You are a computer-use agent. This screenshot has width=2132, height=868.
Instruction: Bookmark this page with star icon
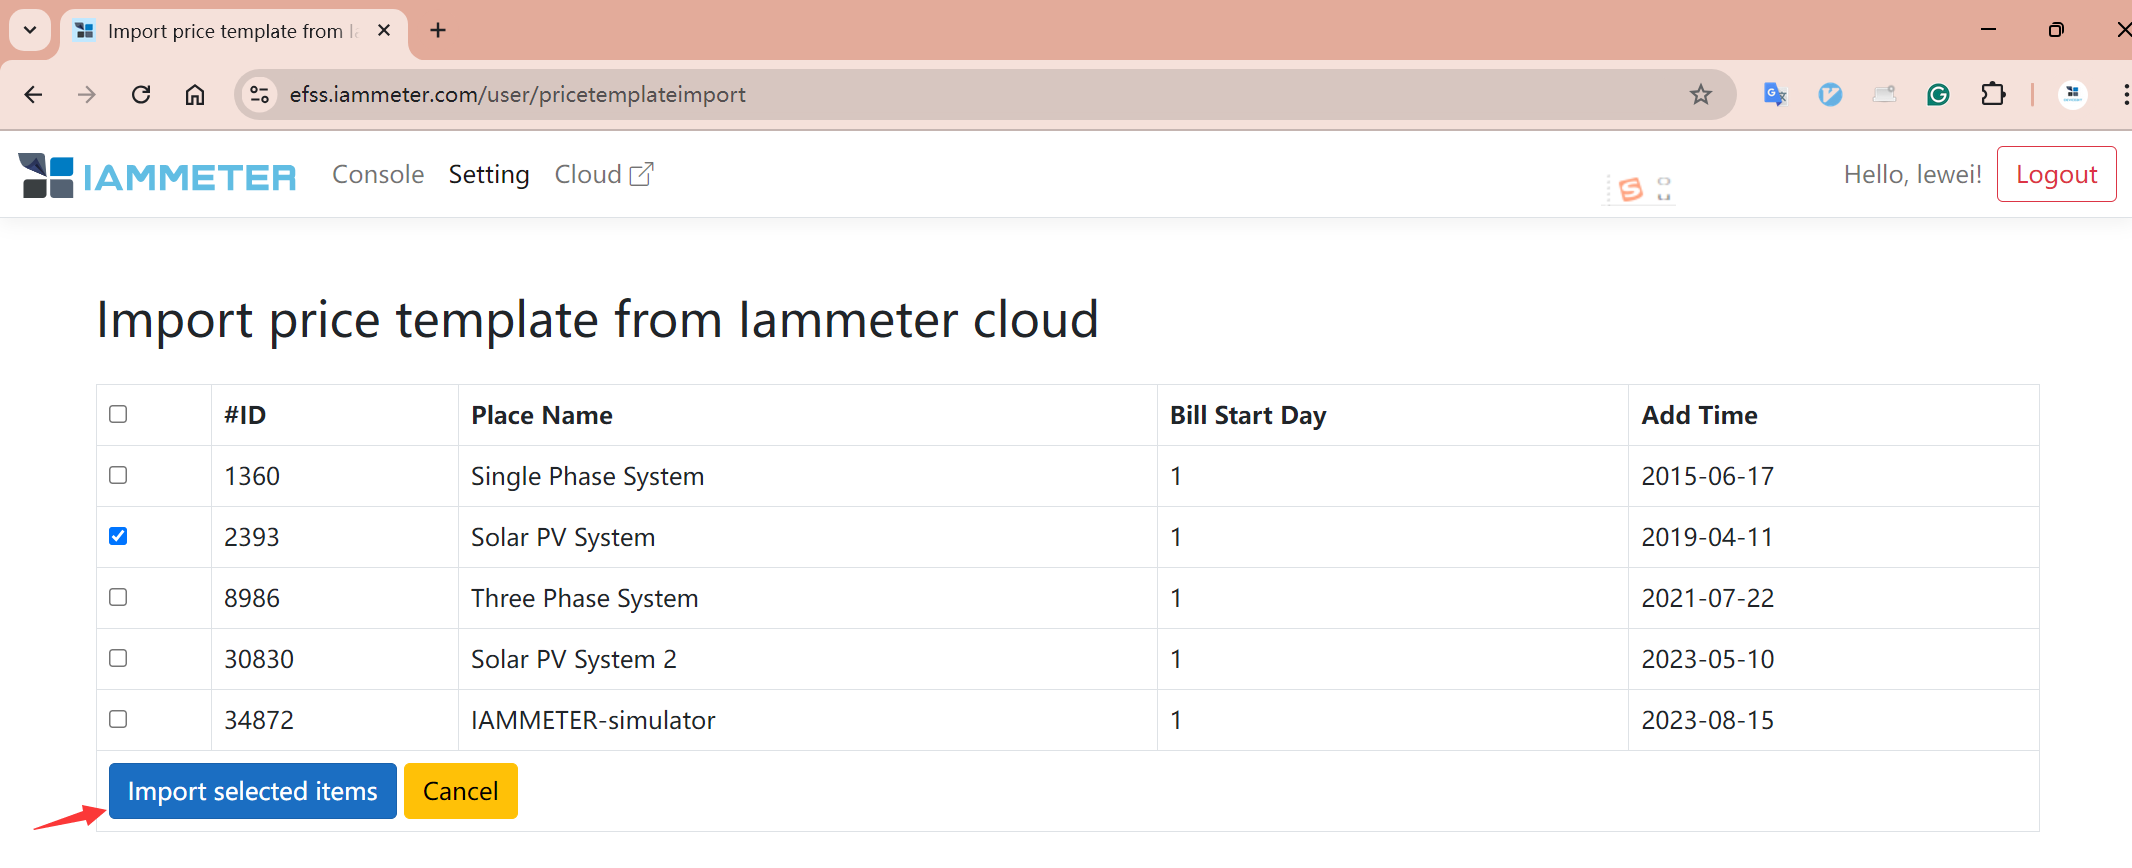click(1701, 94)
